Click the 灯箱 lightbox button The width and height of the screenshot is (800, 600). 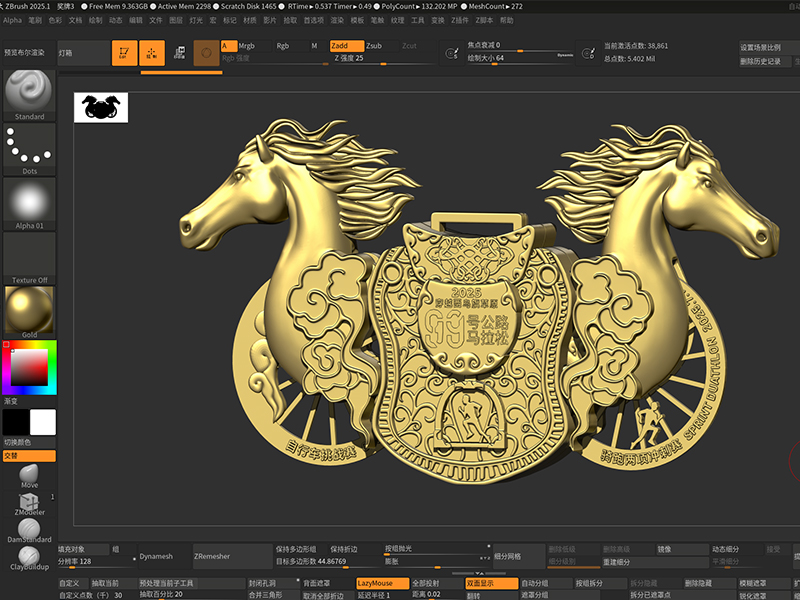pos(84,53)
